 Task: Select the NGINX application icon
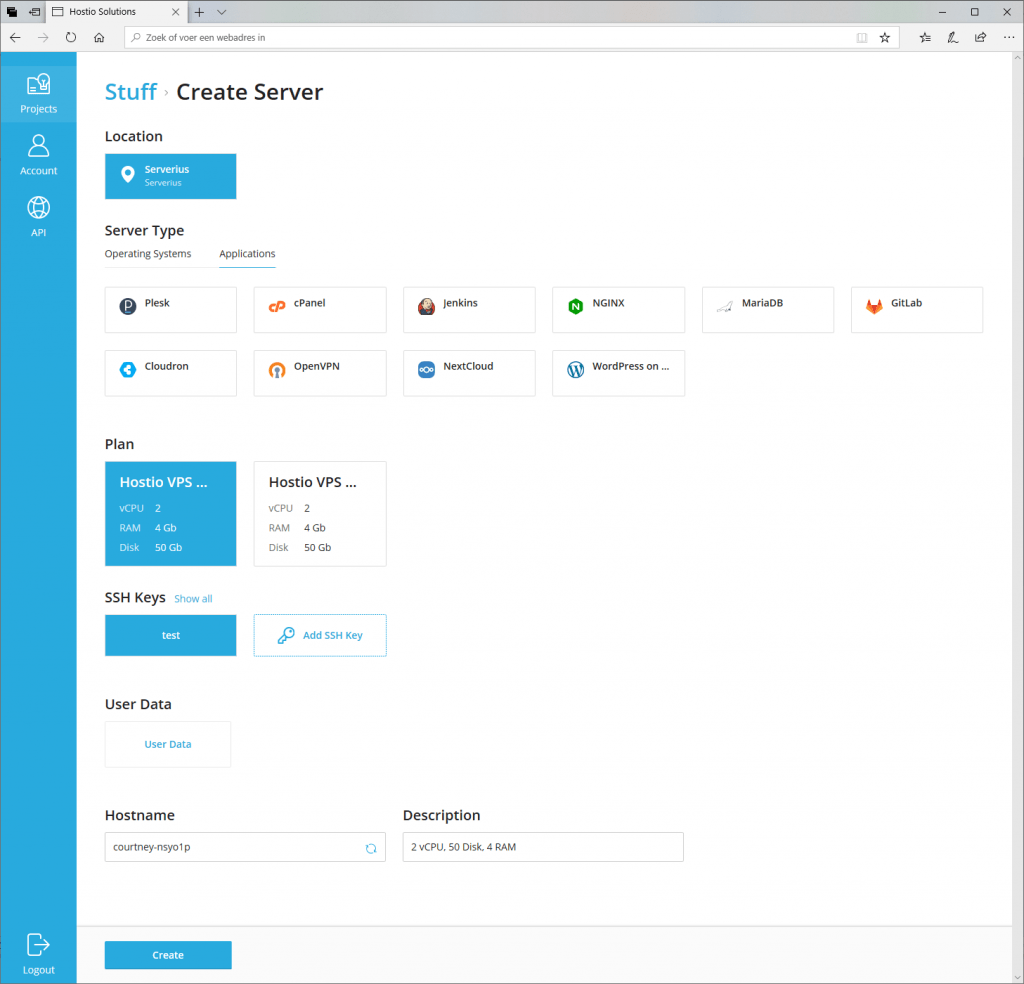(x=575, y=306)
